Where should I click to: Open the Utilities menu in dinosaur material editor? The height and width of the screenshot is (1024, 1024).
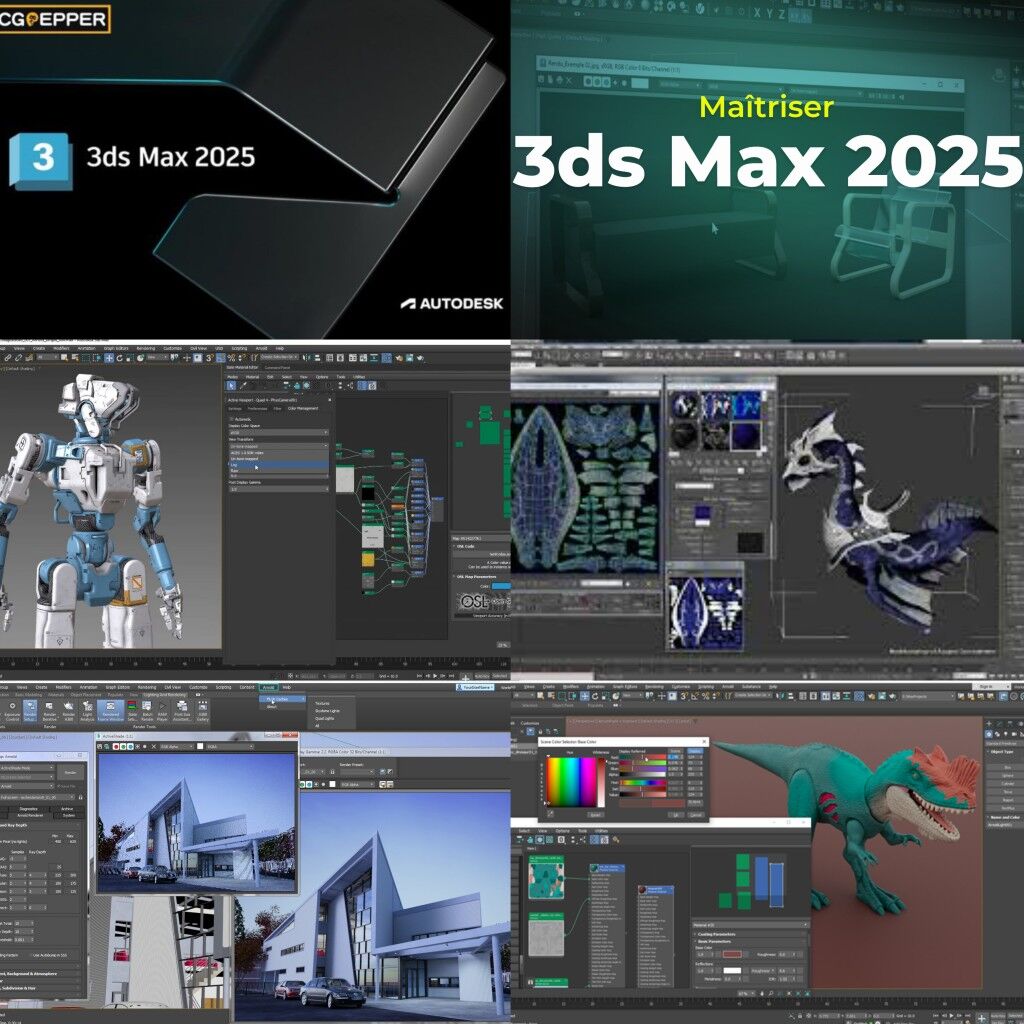point(601,831)
